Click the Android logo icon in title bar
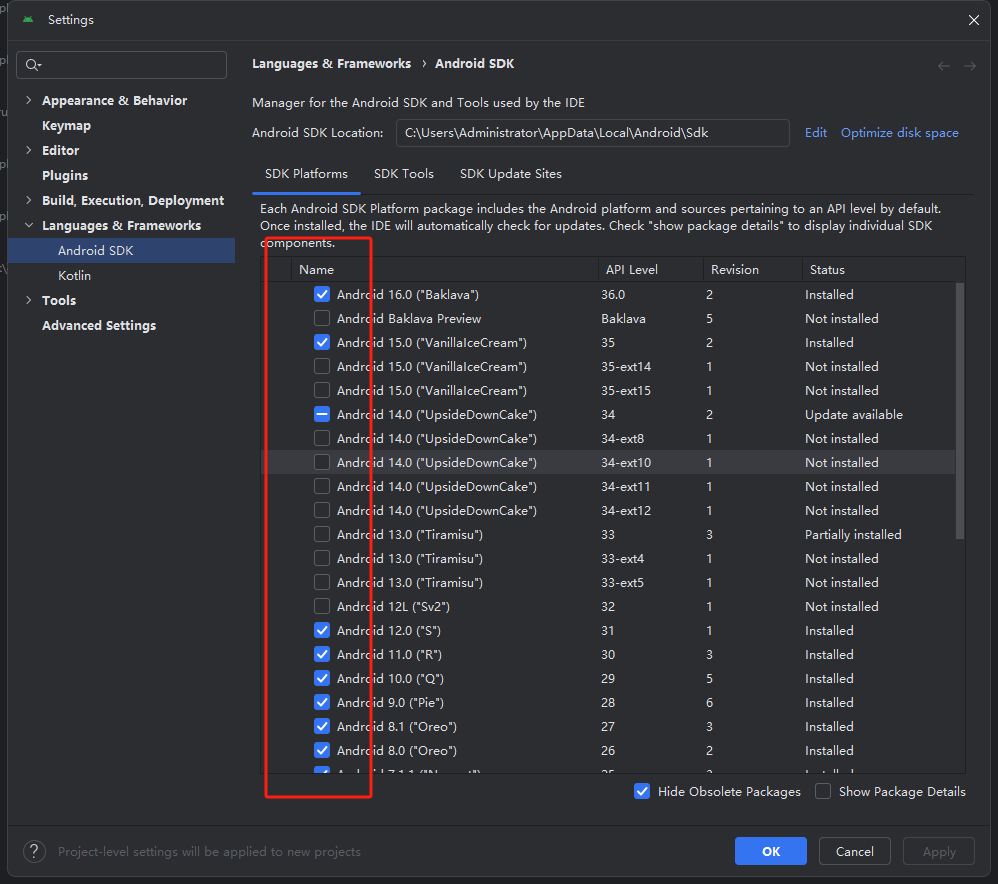This screenshot has width=998, height=884. 28,20
